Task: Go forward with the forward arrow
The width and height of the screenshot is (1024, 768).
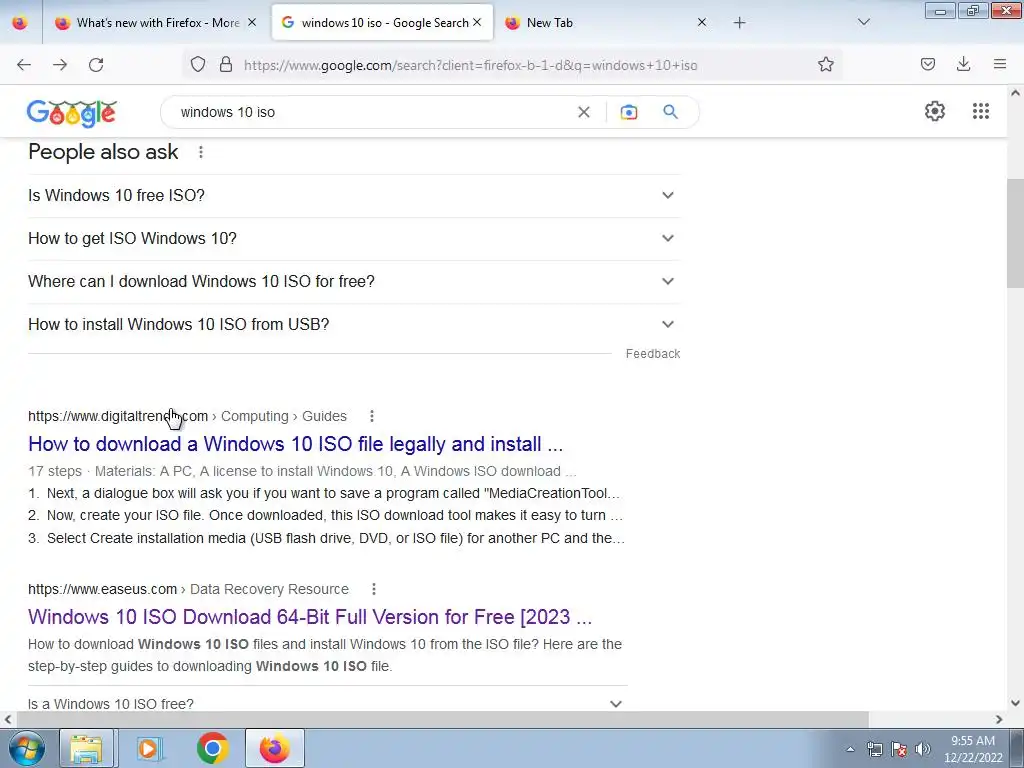Action: pyautogui.click(x=60, y=65)
